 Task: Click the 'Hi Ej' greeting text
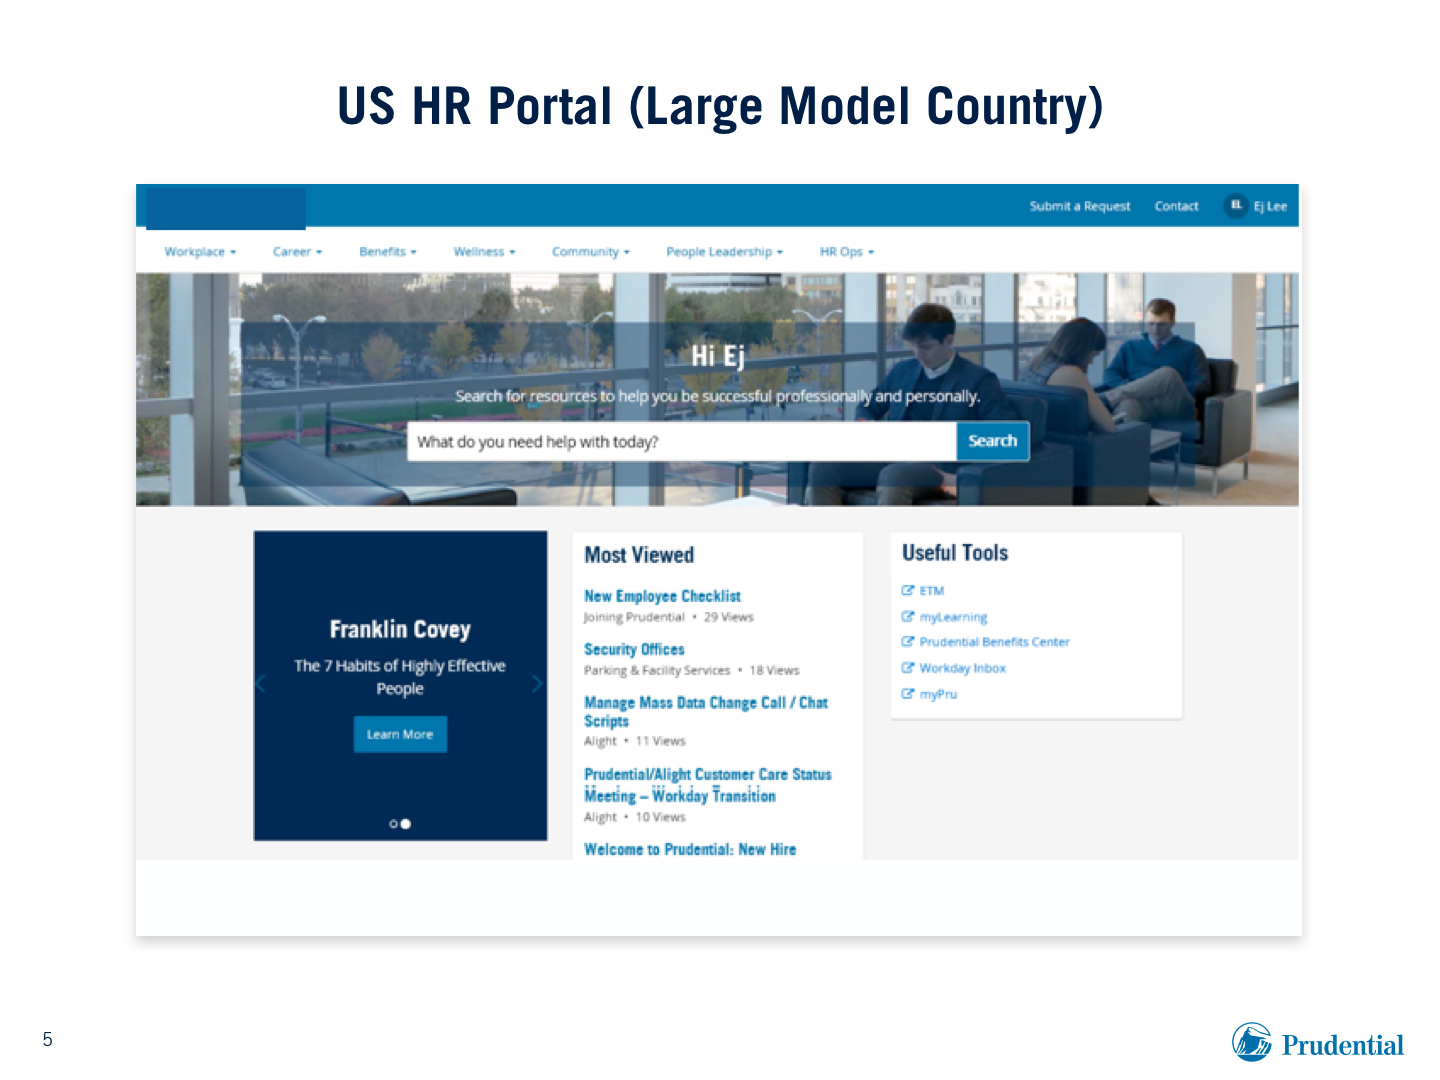718,356
